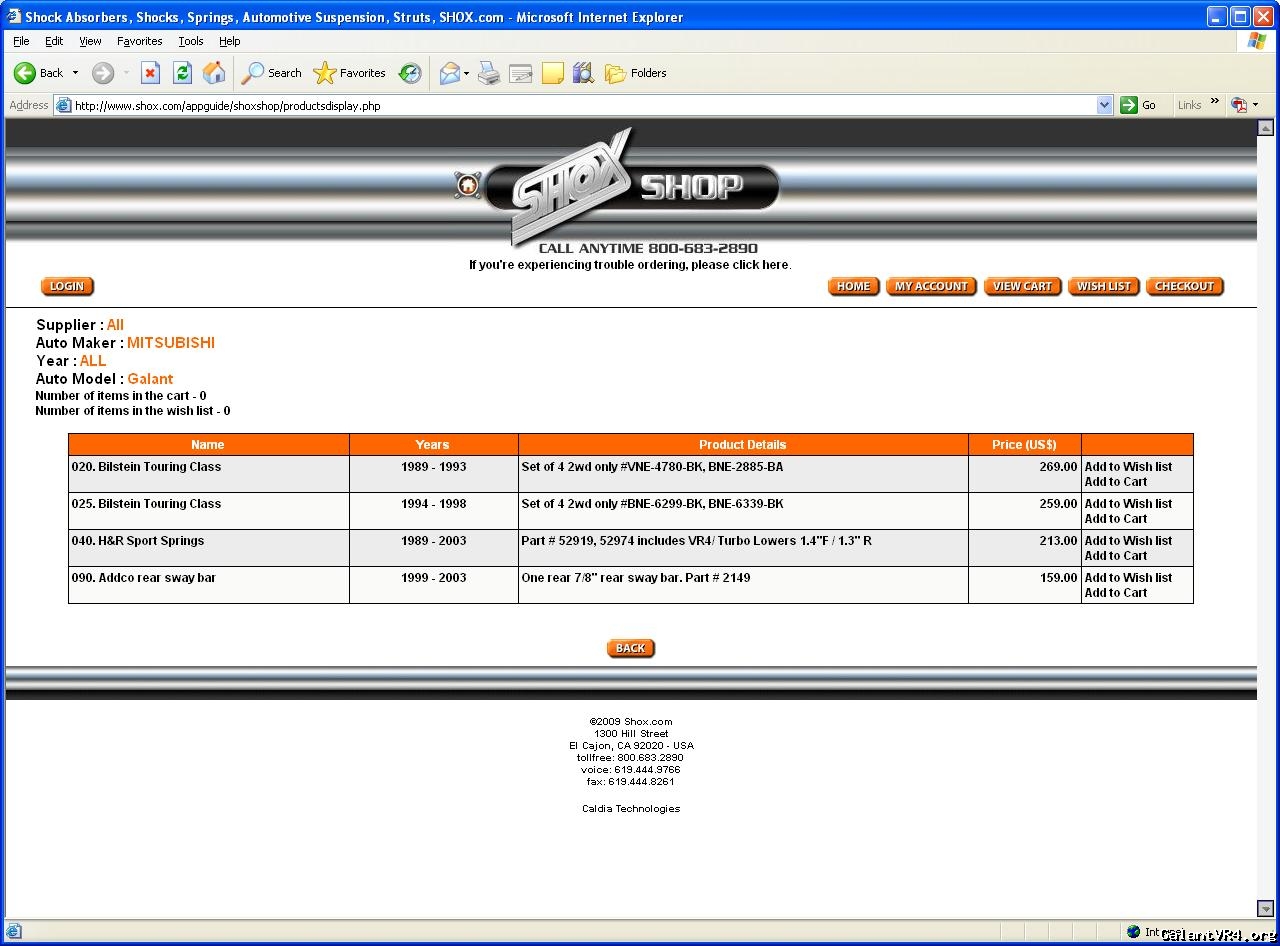Click the orange VIEW CART button
Image resolution: width=1280 pixels, height=946 pixels.
(x=1022, y=286)
